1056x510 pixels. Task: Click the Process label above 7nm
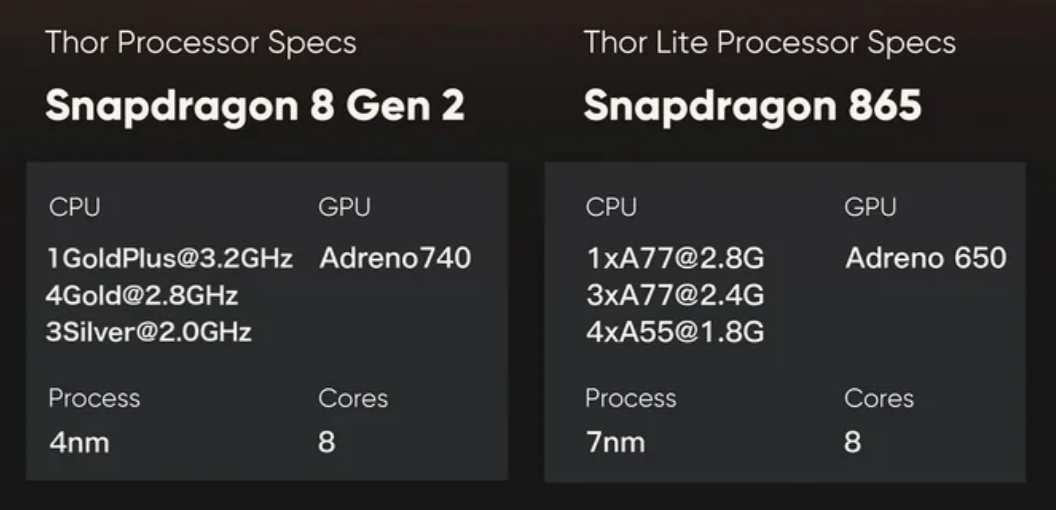(630, 398)
